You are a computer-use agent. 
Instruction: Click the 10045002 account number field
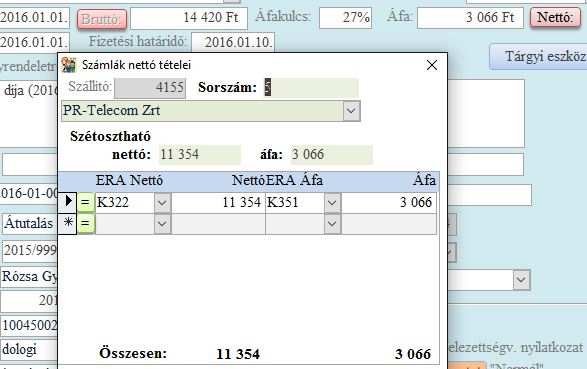[x=29, y=325]
